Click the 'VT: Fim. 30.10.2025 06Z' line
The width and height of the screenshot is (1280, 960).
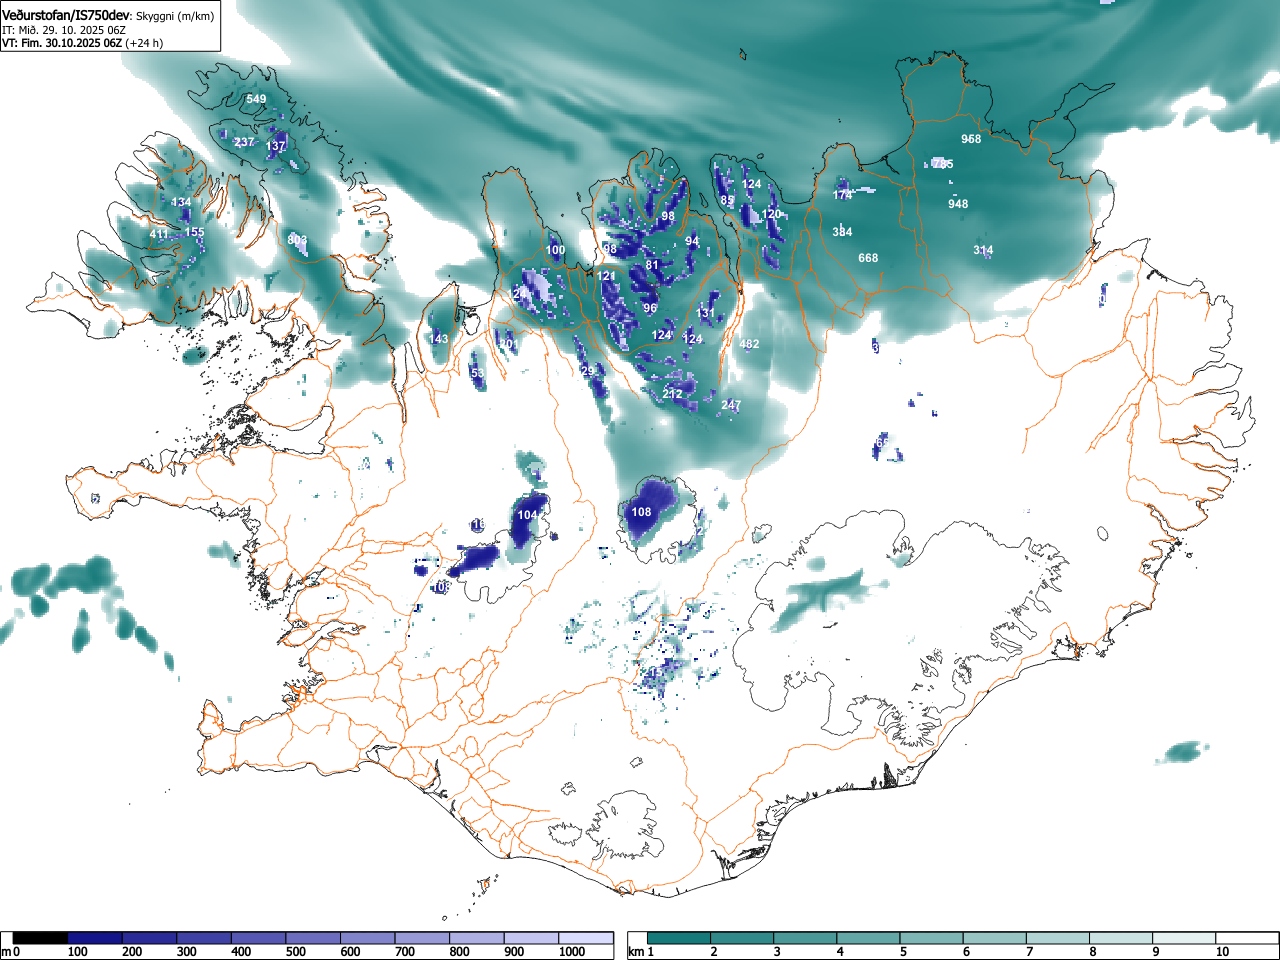coord(62,43)
